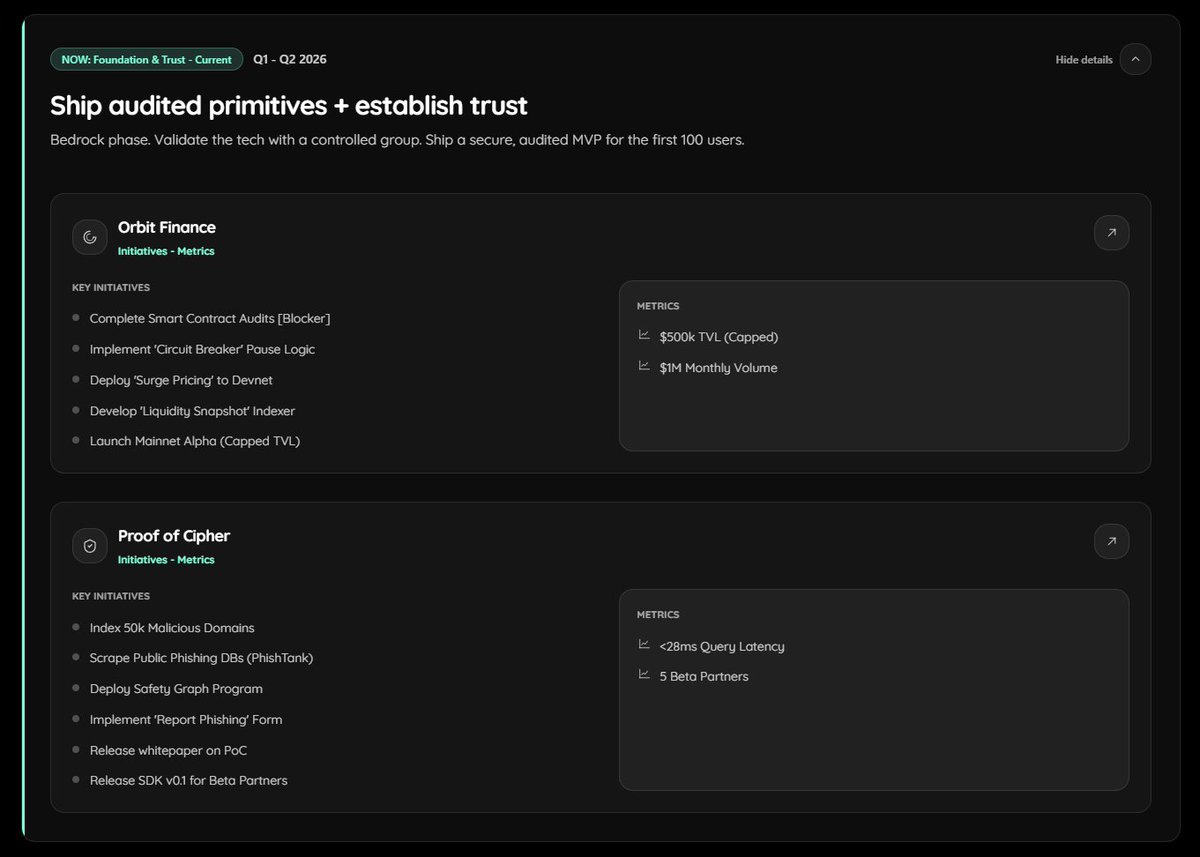Select Implement 'Report Phishing' Form item
Screen dimensions: 1200x857
[x=186, y=719]
